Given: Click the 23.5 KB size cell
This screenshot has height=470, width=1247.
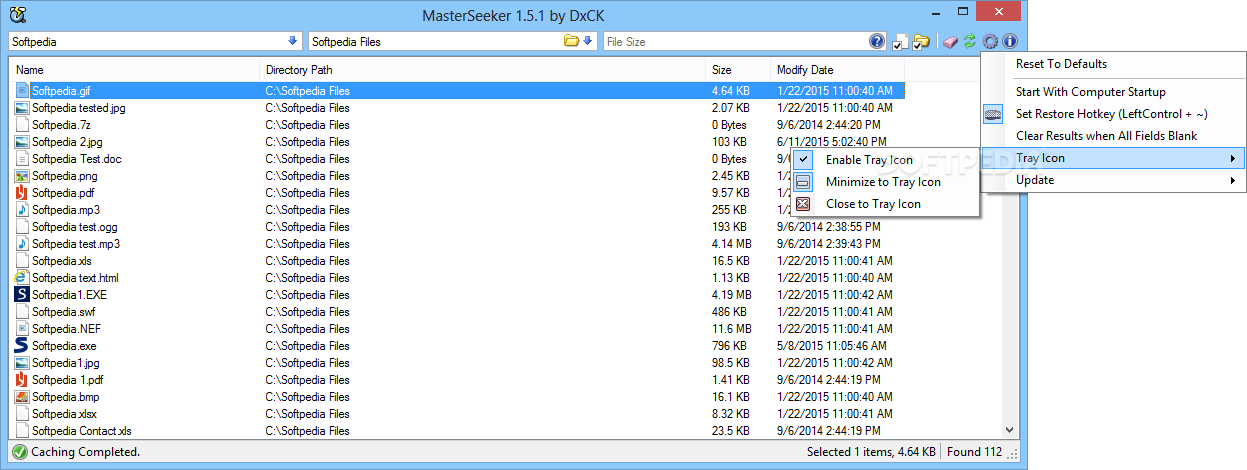Looking at the screenshot, I should 731,430.
